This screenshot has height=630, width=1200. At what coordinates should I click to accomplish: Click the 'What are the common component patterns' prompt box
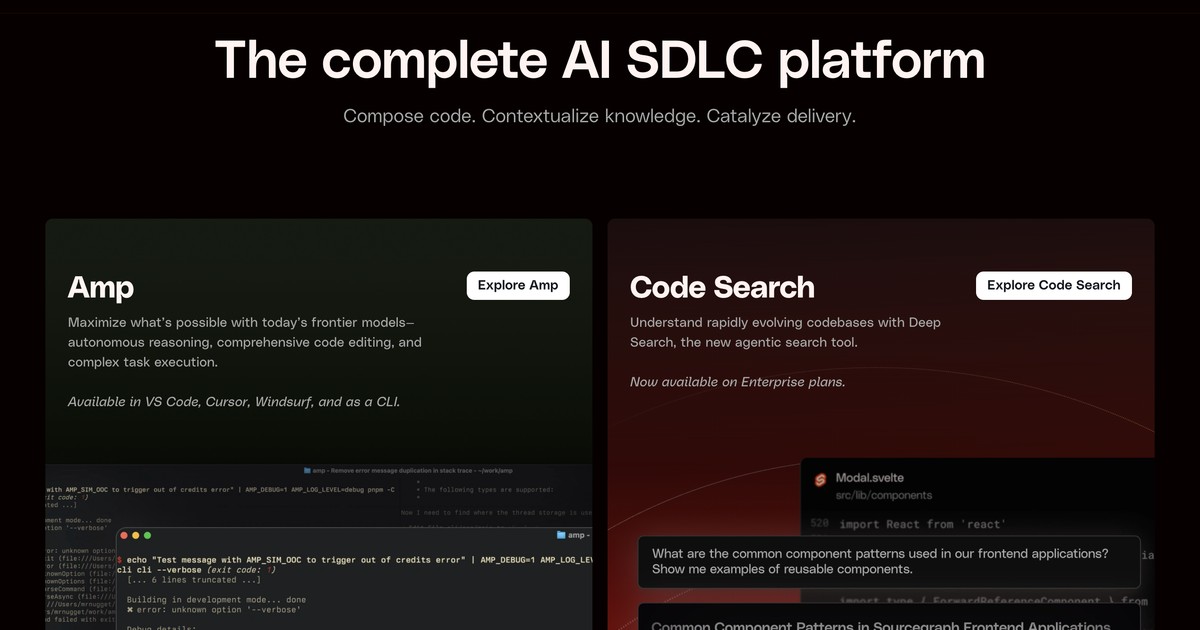(889, 561)
